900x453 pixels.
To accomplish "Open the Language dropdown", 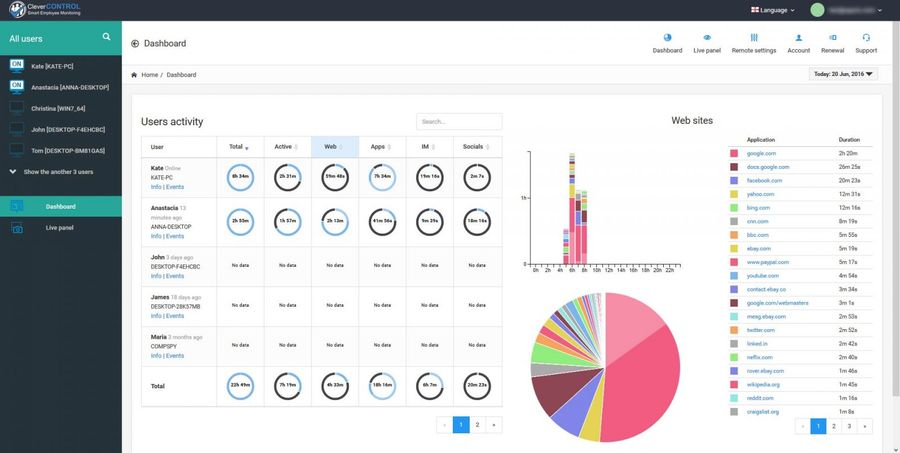I will tap(773, 10).
